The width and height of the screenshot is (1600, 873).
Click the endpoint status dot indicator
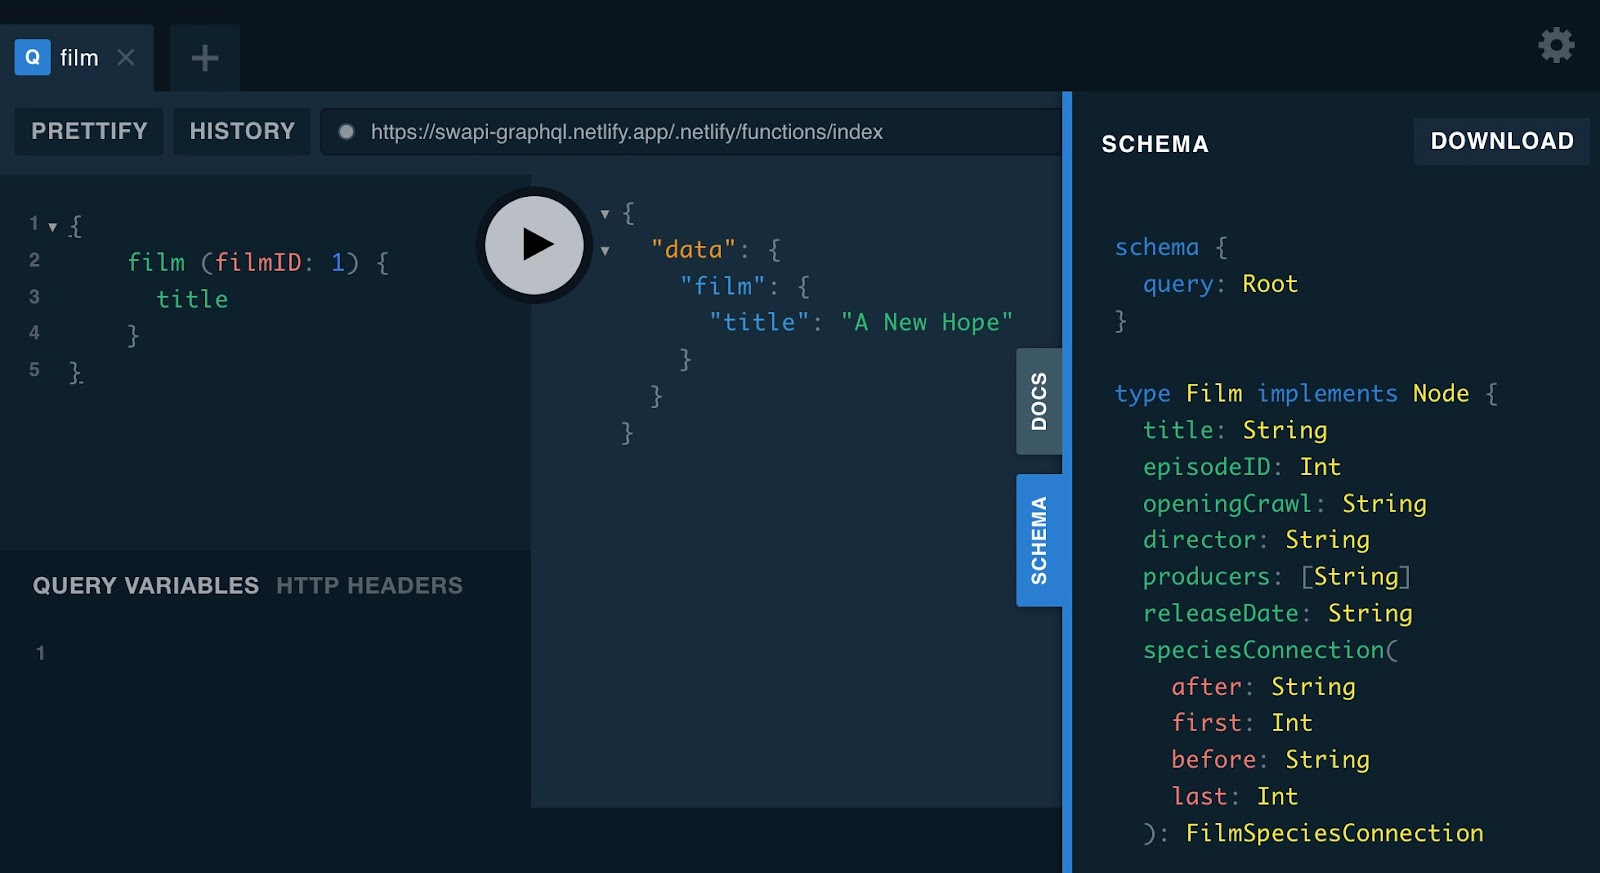346,132
